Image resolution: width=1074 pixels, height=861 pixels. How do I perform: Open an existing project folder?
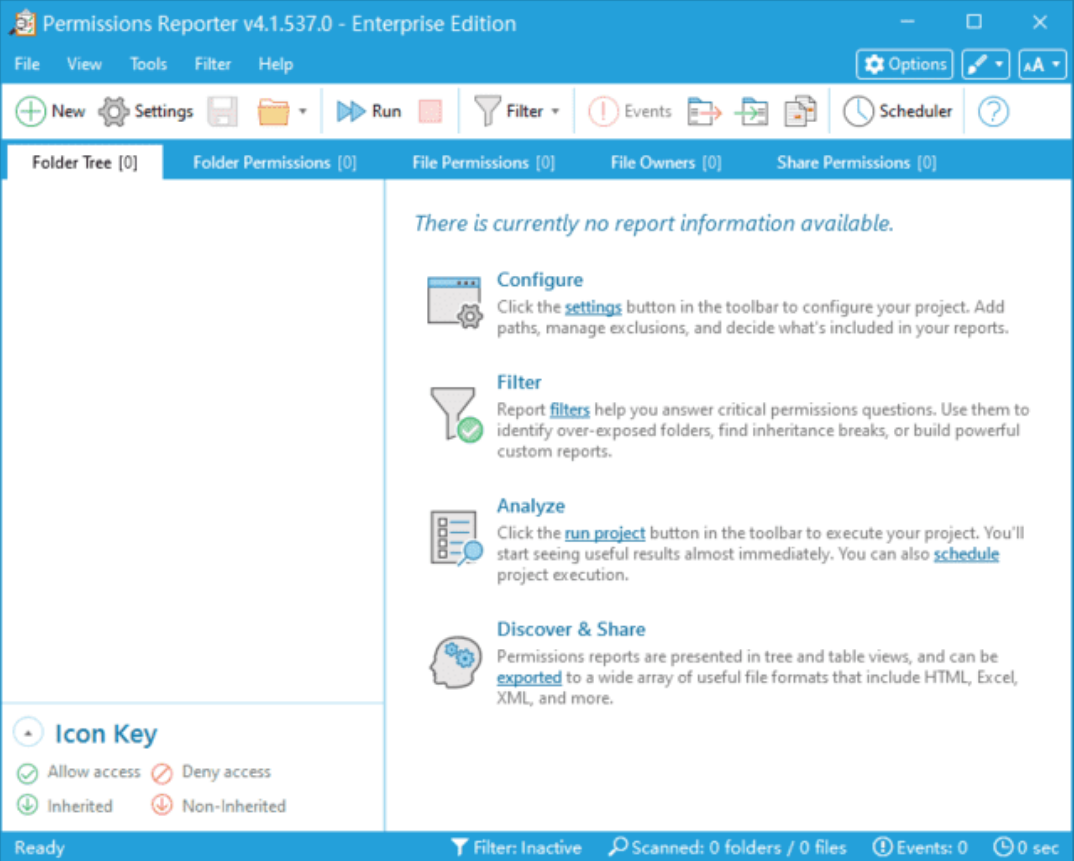click(x=276, y=111)
